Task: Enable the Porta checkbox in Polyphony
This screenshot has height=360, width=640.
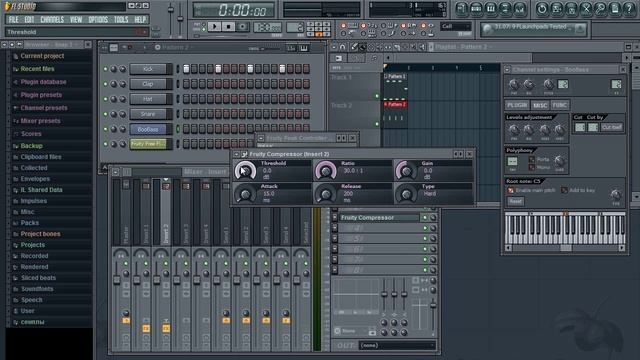Action: 532,160
